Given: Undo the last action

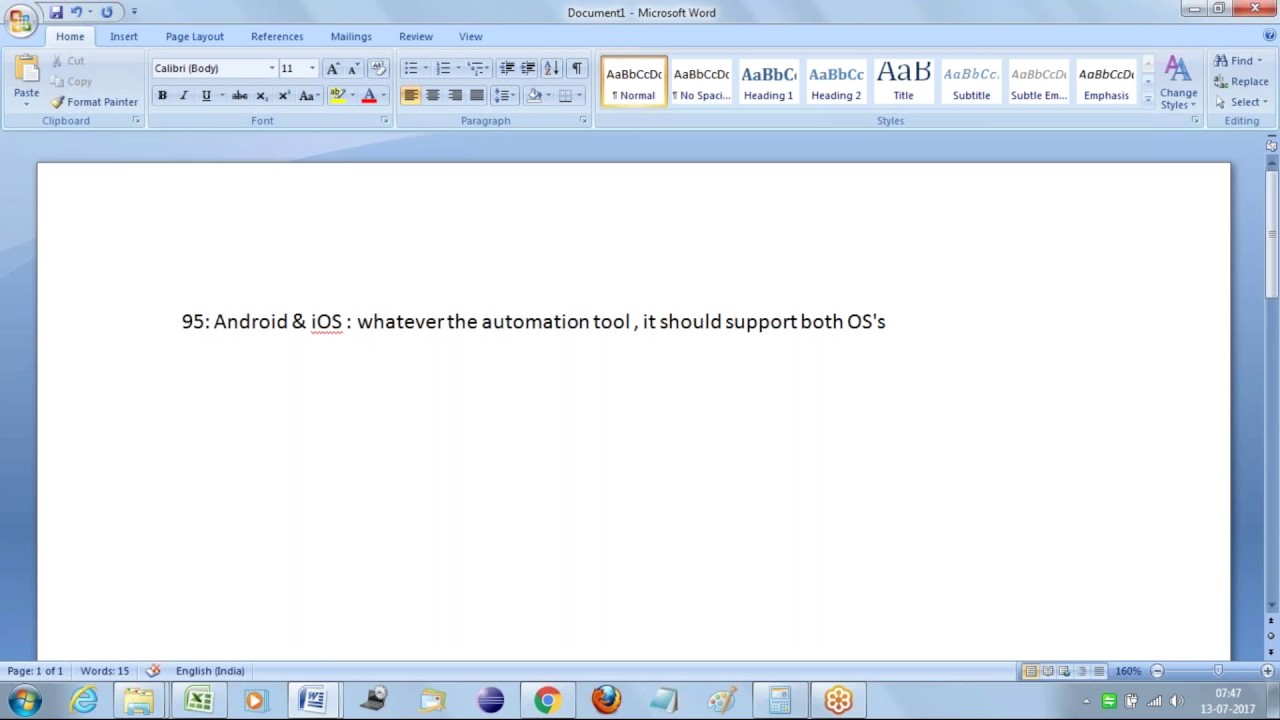Looking at the screenshot, I should click(x=76, y=12).
